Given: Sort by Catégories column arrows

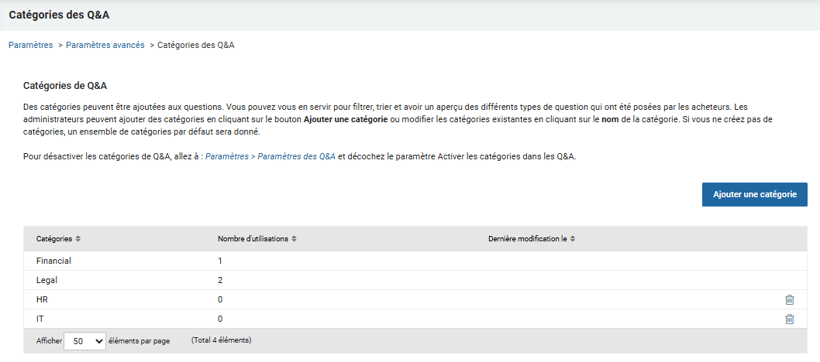Looking at the screenshot, I should pyautogui.click(x=78, y=239).
